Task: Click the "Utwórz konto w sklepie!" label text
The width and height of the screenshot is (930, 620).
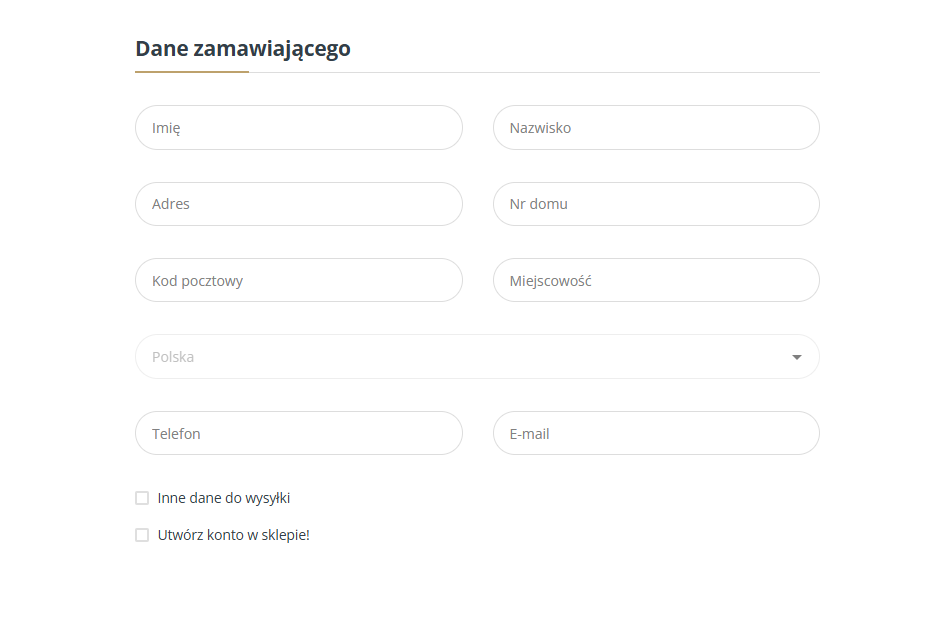Action: click(x=234, y=535)
